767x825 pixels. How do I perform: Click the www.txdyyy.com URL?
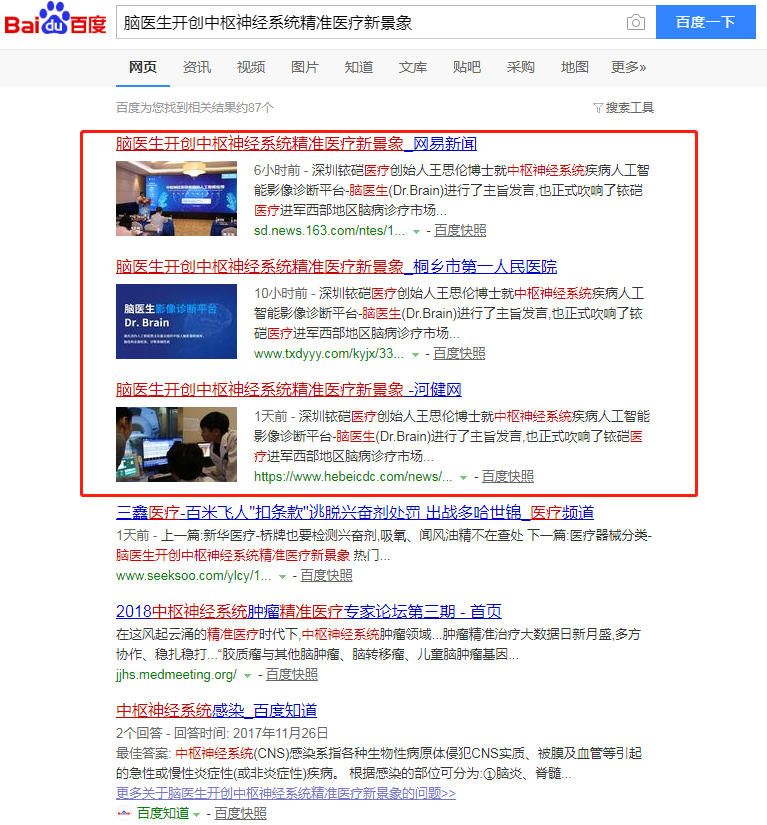point(329,354)
